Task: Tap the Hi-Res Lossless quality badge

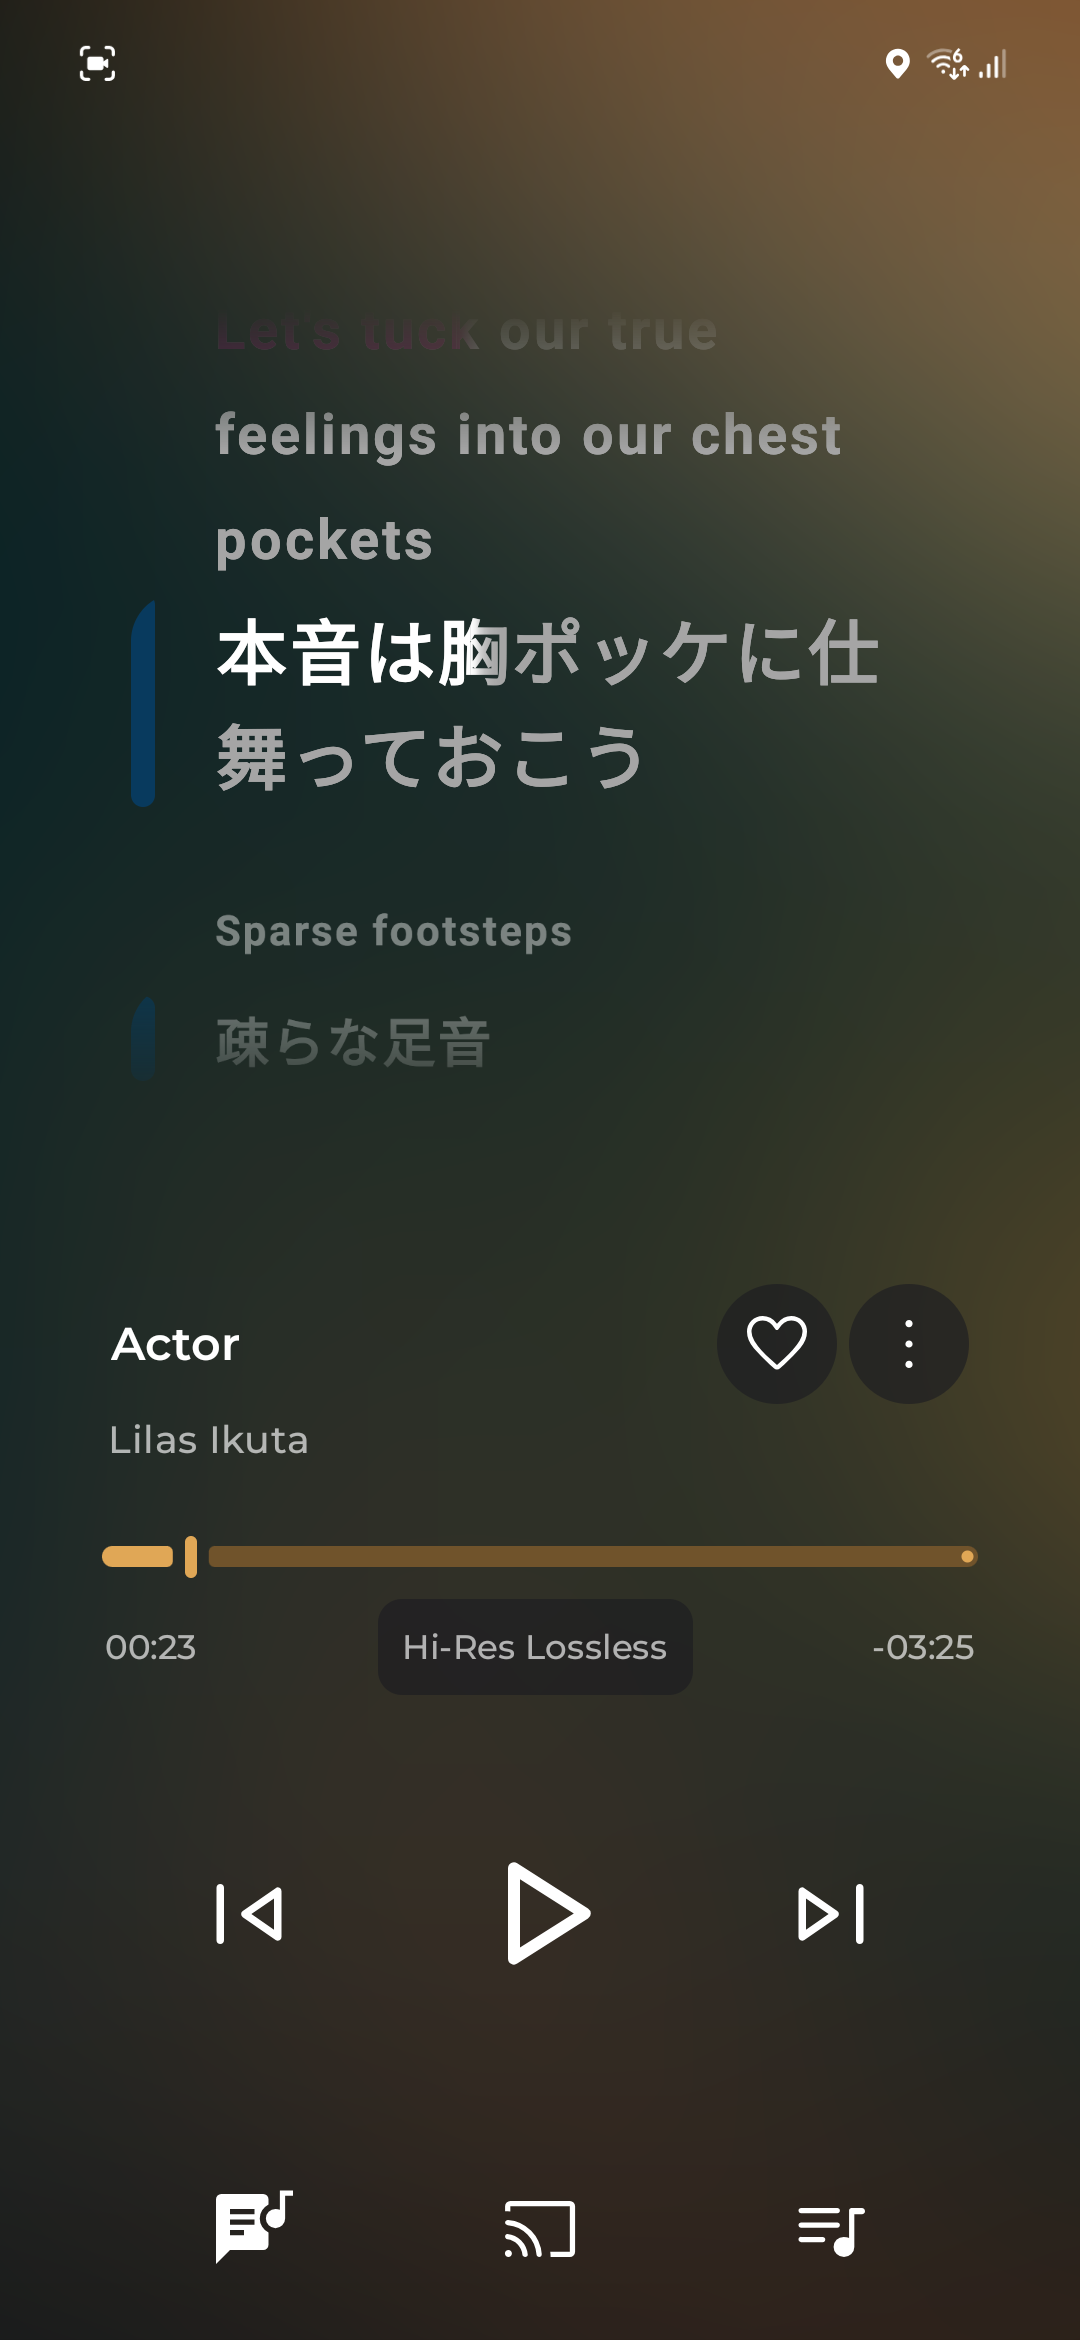Action: (x=535, y=1647)
